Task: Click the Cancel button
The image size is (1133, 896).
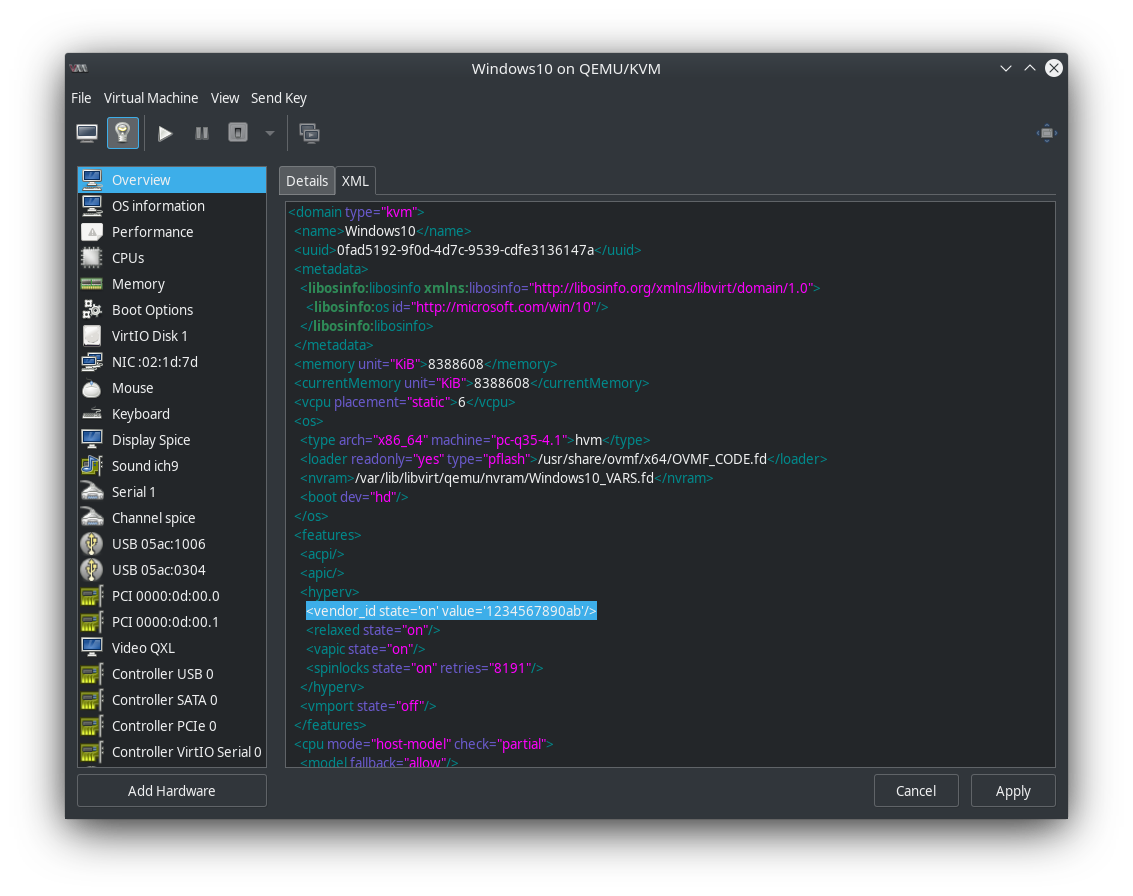Action: pyautogui.click(x=916, y=791)
